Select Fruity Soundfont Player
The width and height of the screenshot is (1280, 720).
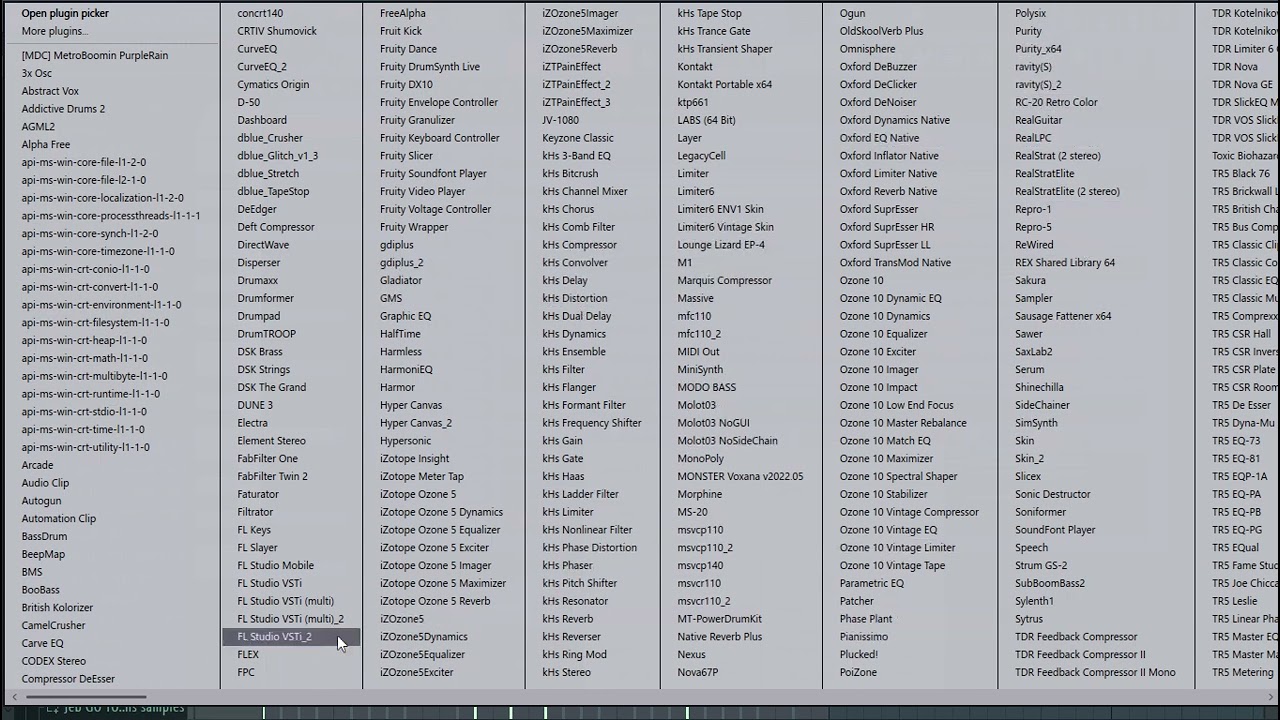tap(433, 174)
